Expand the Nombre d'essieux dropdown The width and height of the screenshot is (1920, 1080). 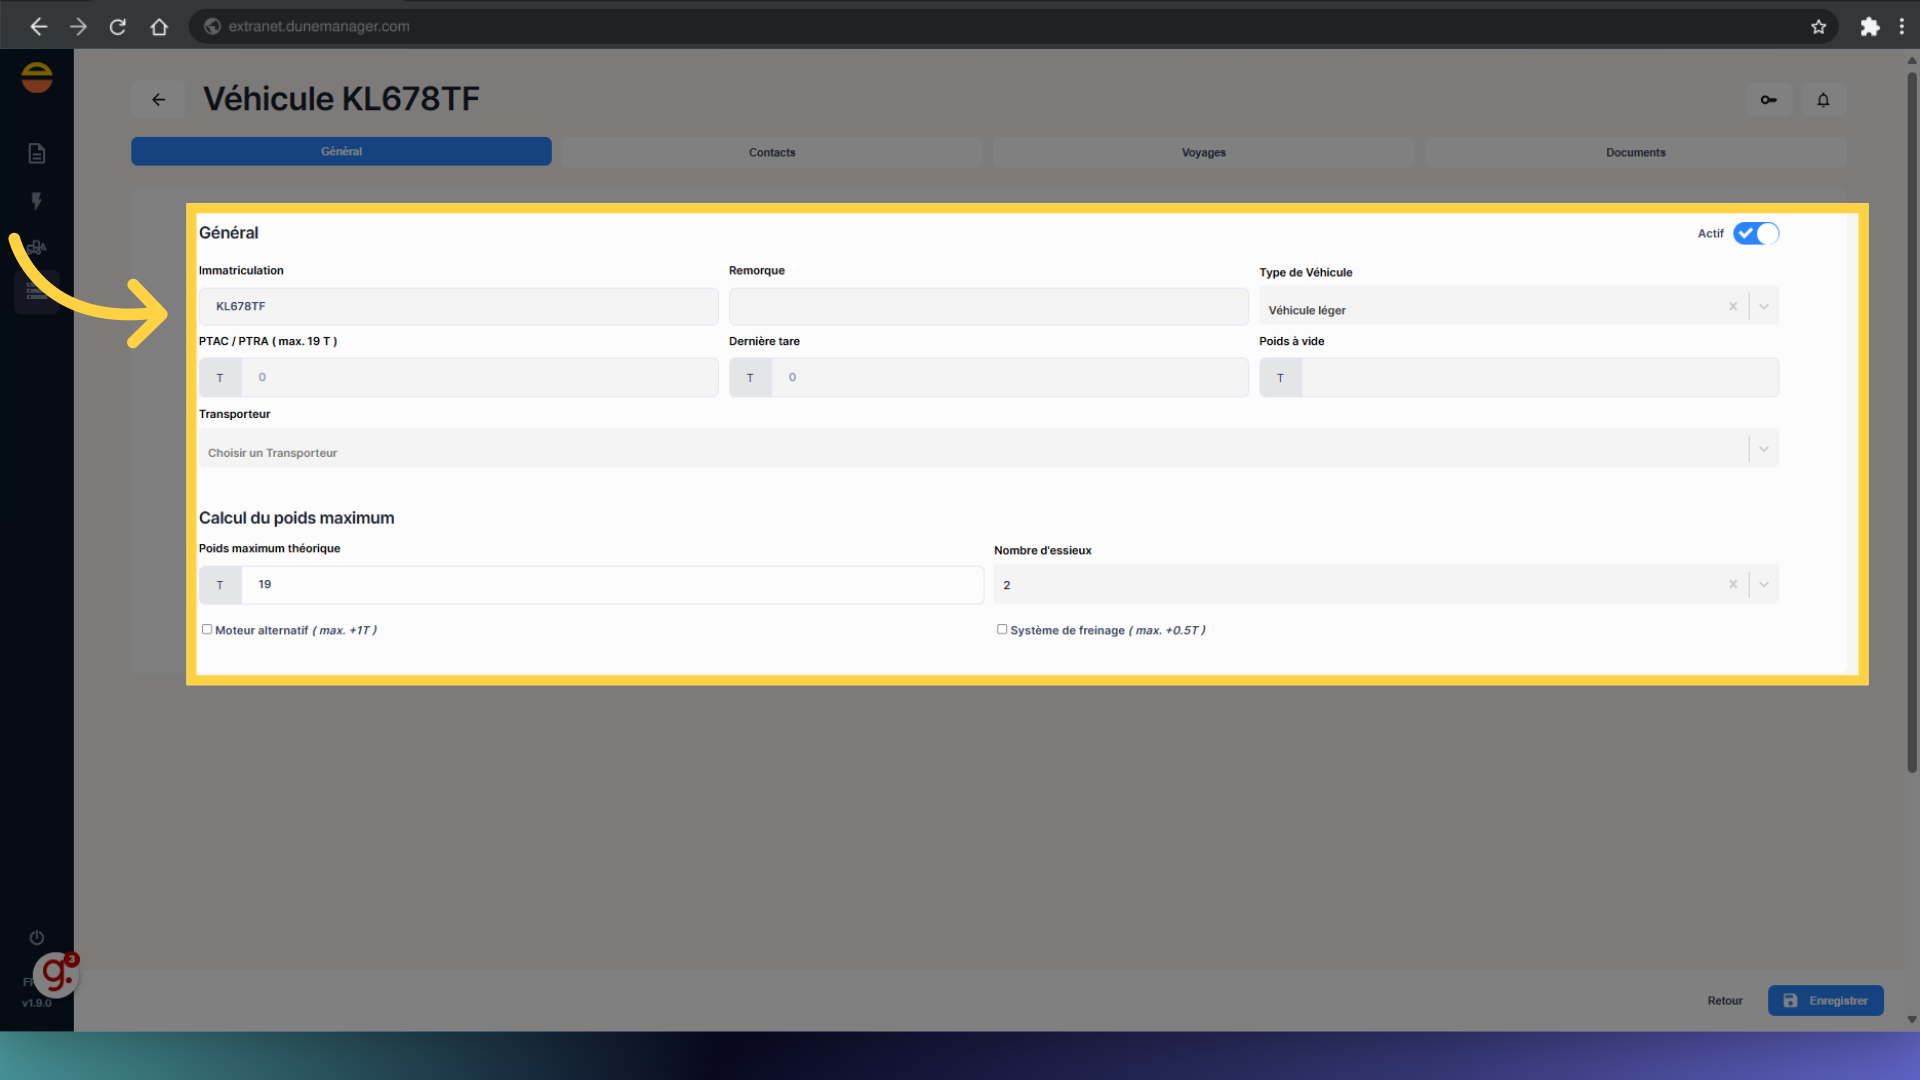(x=1764, y=585)
